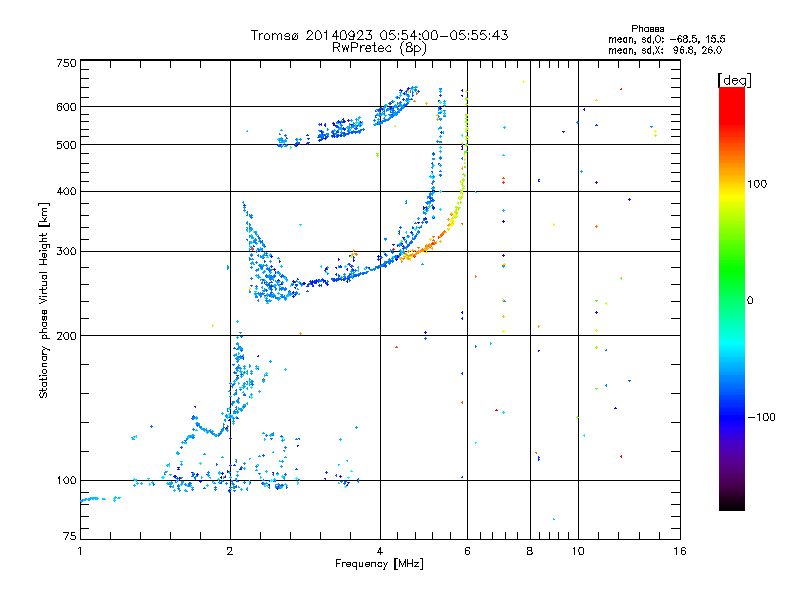Click the plot title 'Tromsø 20140923 05:54:00-05:55:43'

(379, 35)
